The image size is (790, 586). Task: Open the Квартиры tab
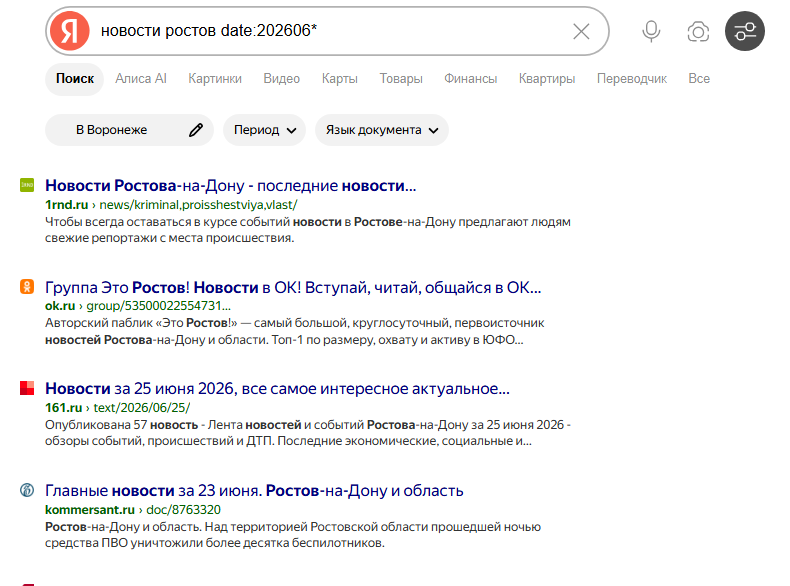tap(547, 79)
